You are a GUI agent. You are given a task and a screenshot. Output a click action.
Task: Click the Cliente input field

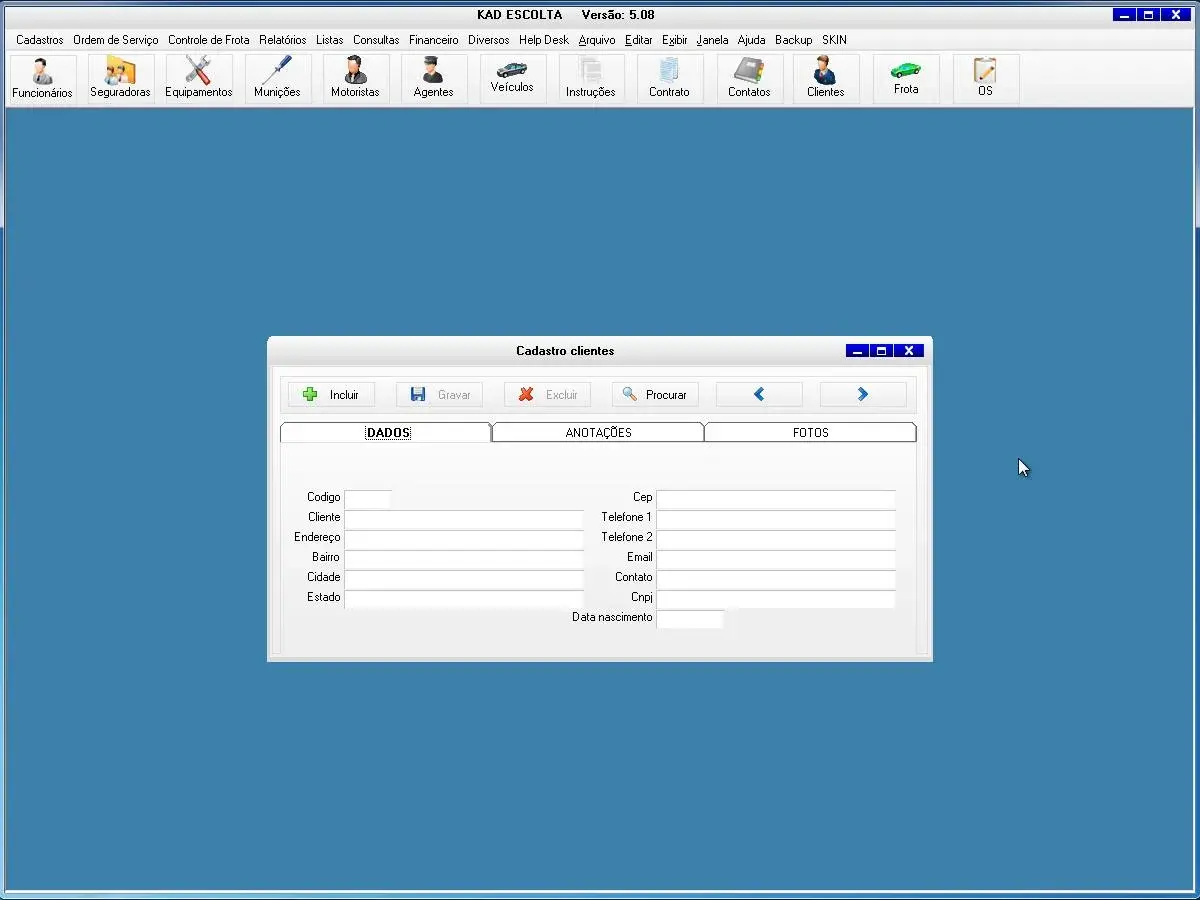(464, 518)
